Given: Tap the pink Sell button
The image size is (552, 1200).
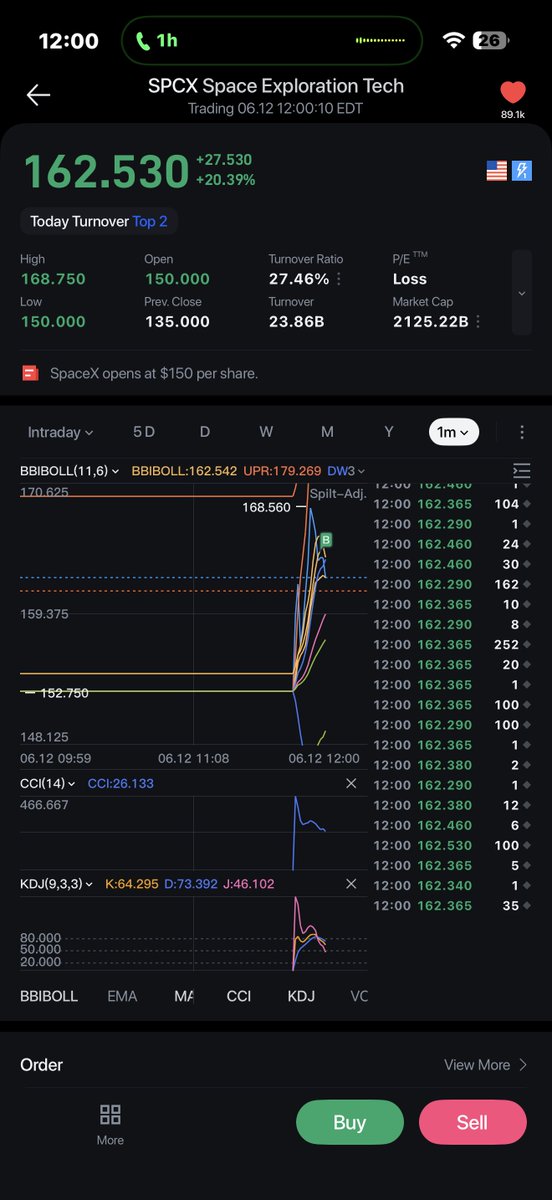Looking at the screenshot, I should (472, 1123).
